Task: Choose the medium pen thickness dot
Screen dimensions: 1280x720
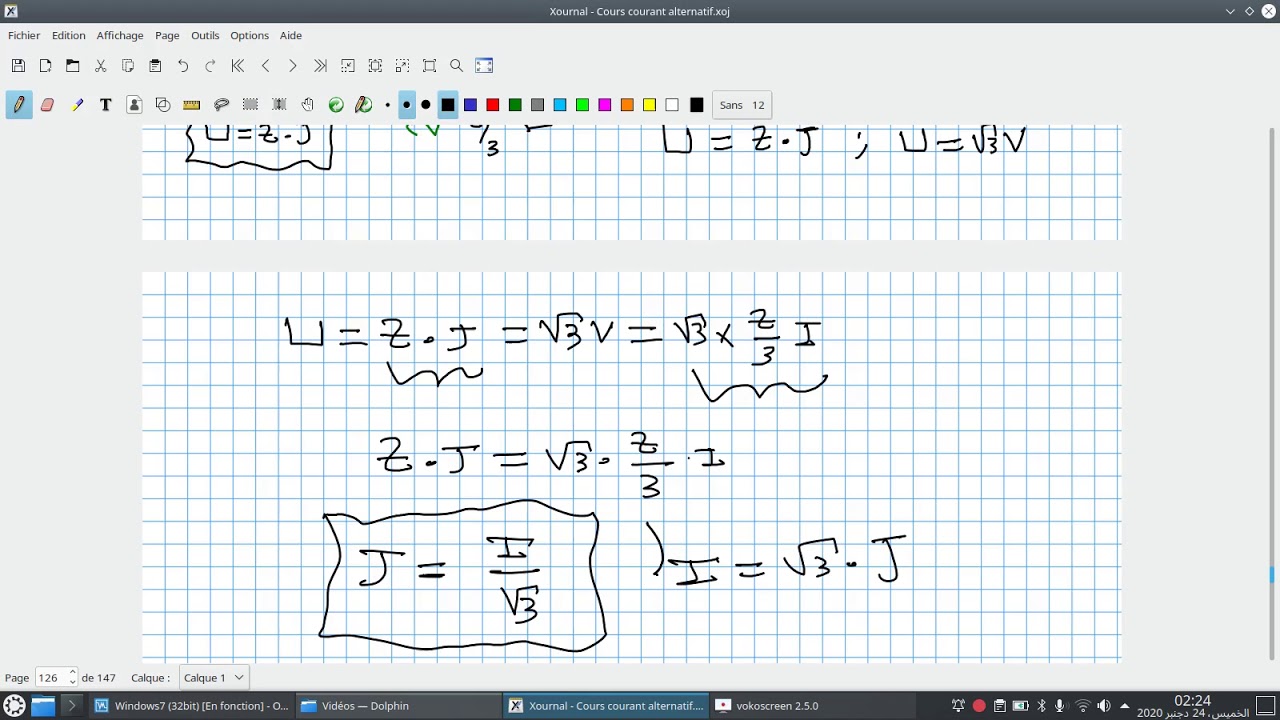Action: pyautogui.click(x=406, y=105)
